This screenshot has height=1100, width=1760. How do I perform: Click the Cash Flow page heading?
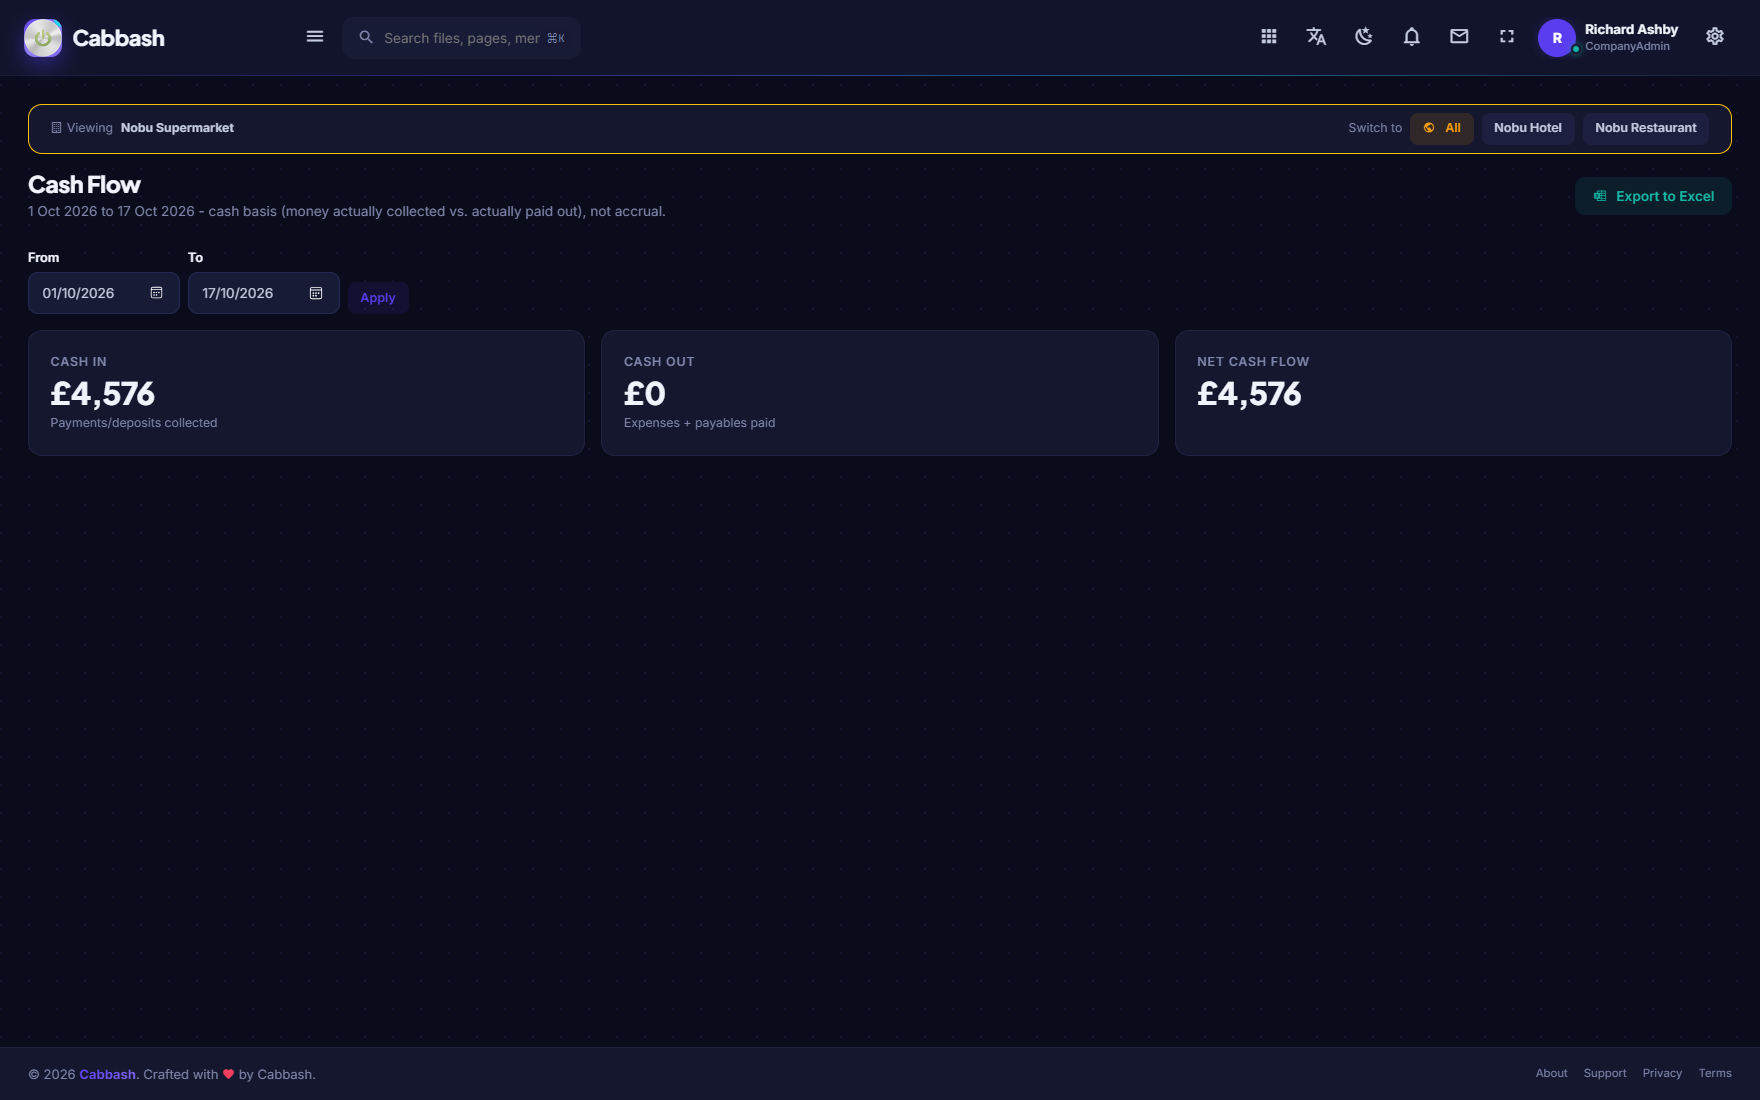tap(84, 185)
